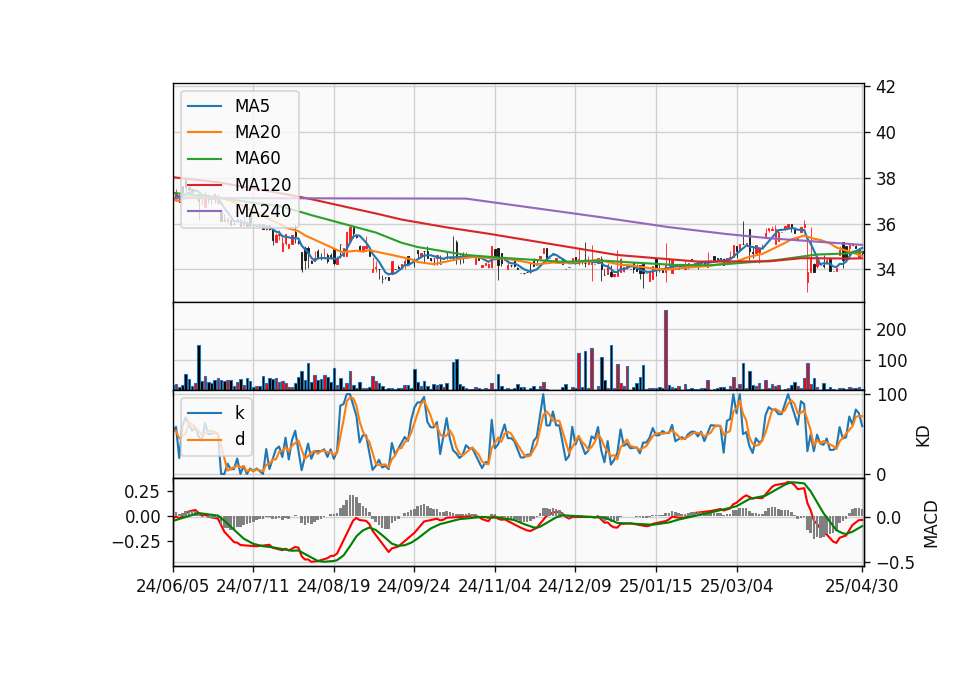Viewport: 960px width, 690px height.
Task: Click the 'k' legend entry in KD panel
Action: coord(239,413)
